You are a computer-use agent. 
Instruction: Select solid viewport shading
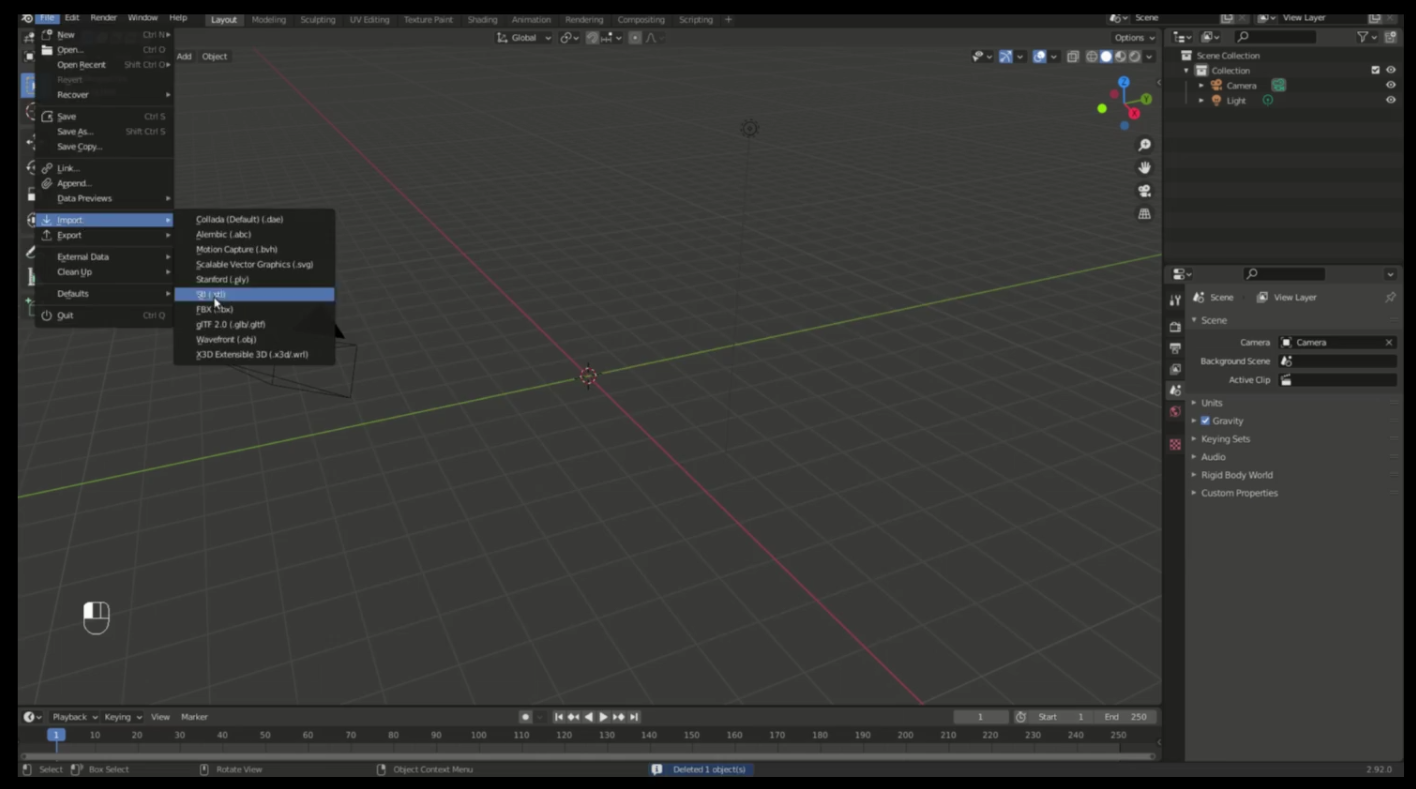[x=1106, y=57]
